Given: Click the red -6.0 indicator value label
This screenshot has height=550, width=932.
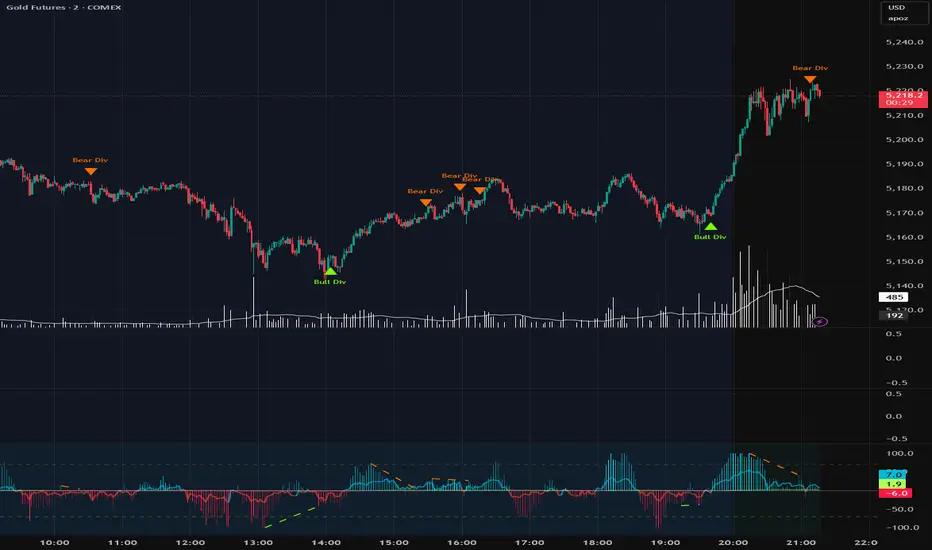Looking at the screenshot, I should [896, 494].
